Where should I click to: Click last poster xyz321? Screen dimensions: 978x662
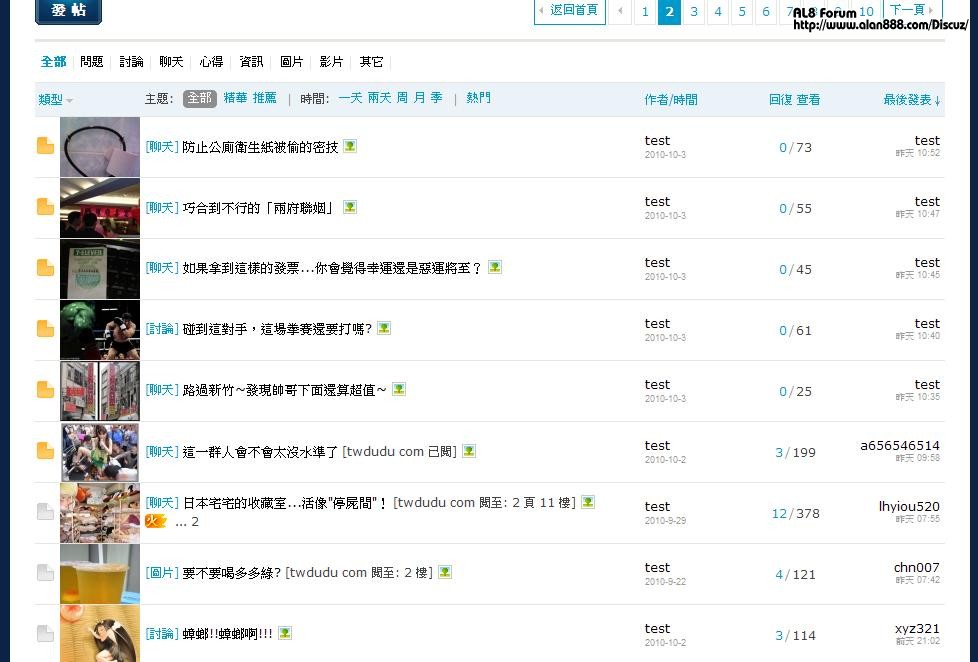917,628
